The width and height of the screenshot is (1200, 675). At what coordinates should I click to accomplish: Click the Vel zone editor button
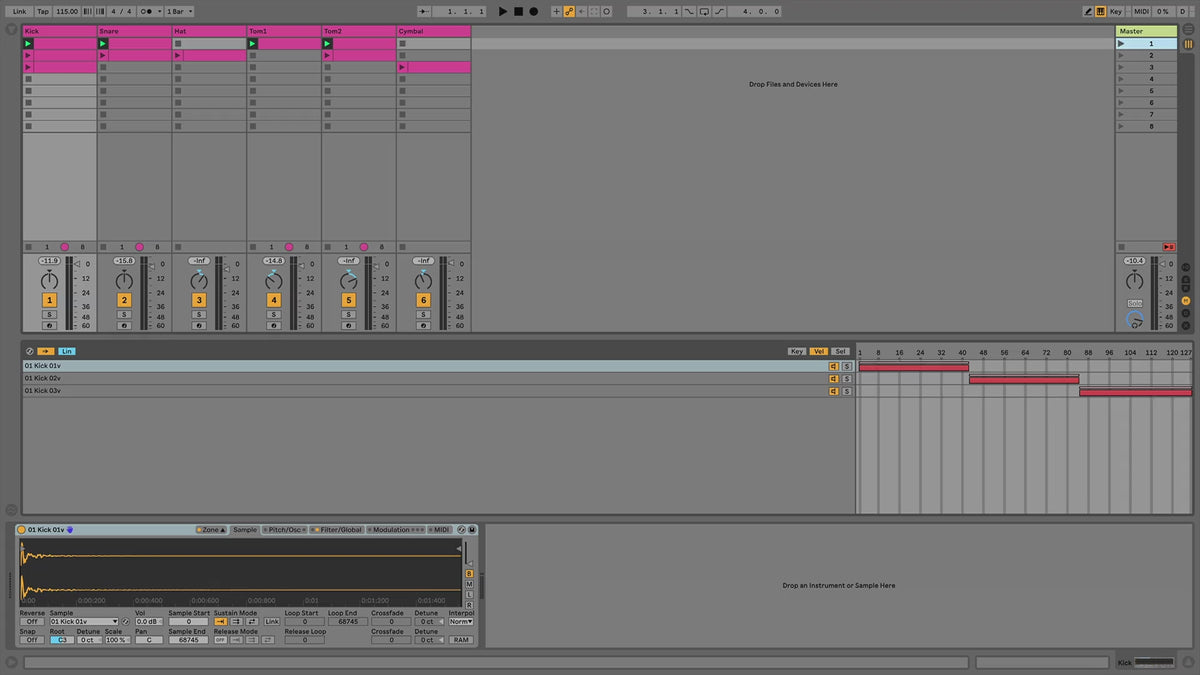point(819,351)
